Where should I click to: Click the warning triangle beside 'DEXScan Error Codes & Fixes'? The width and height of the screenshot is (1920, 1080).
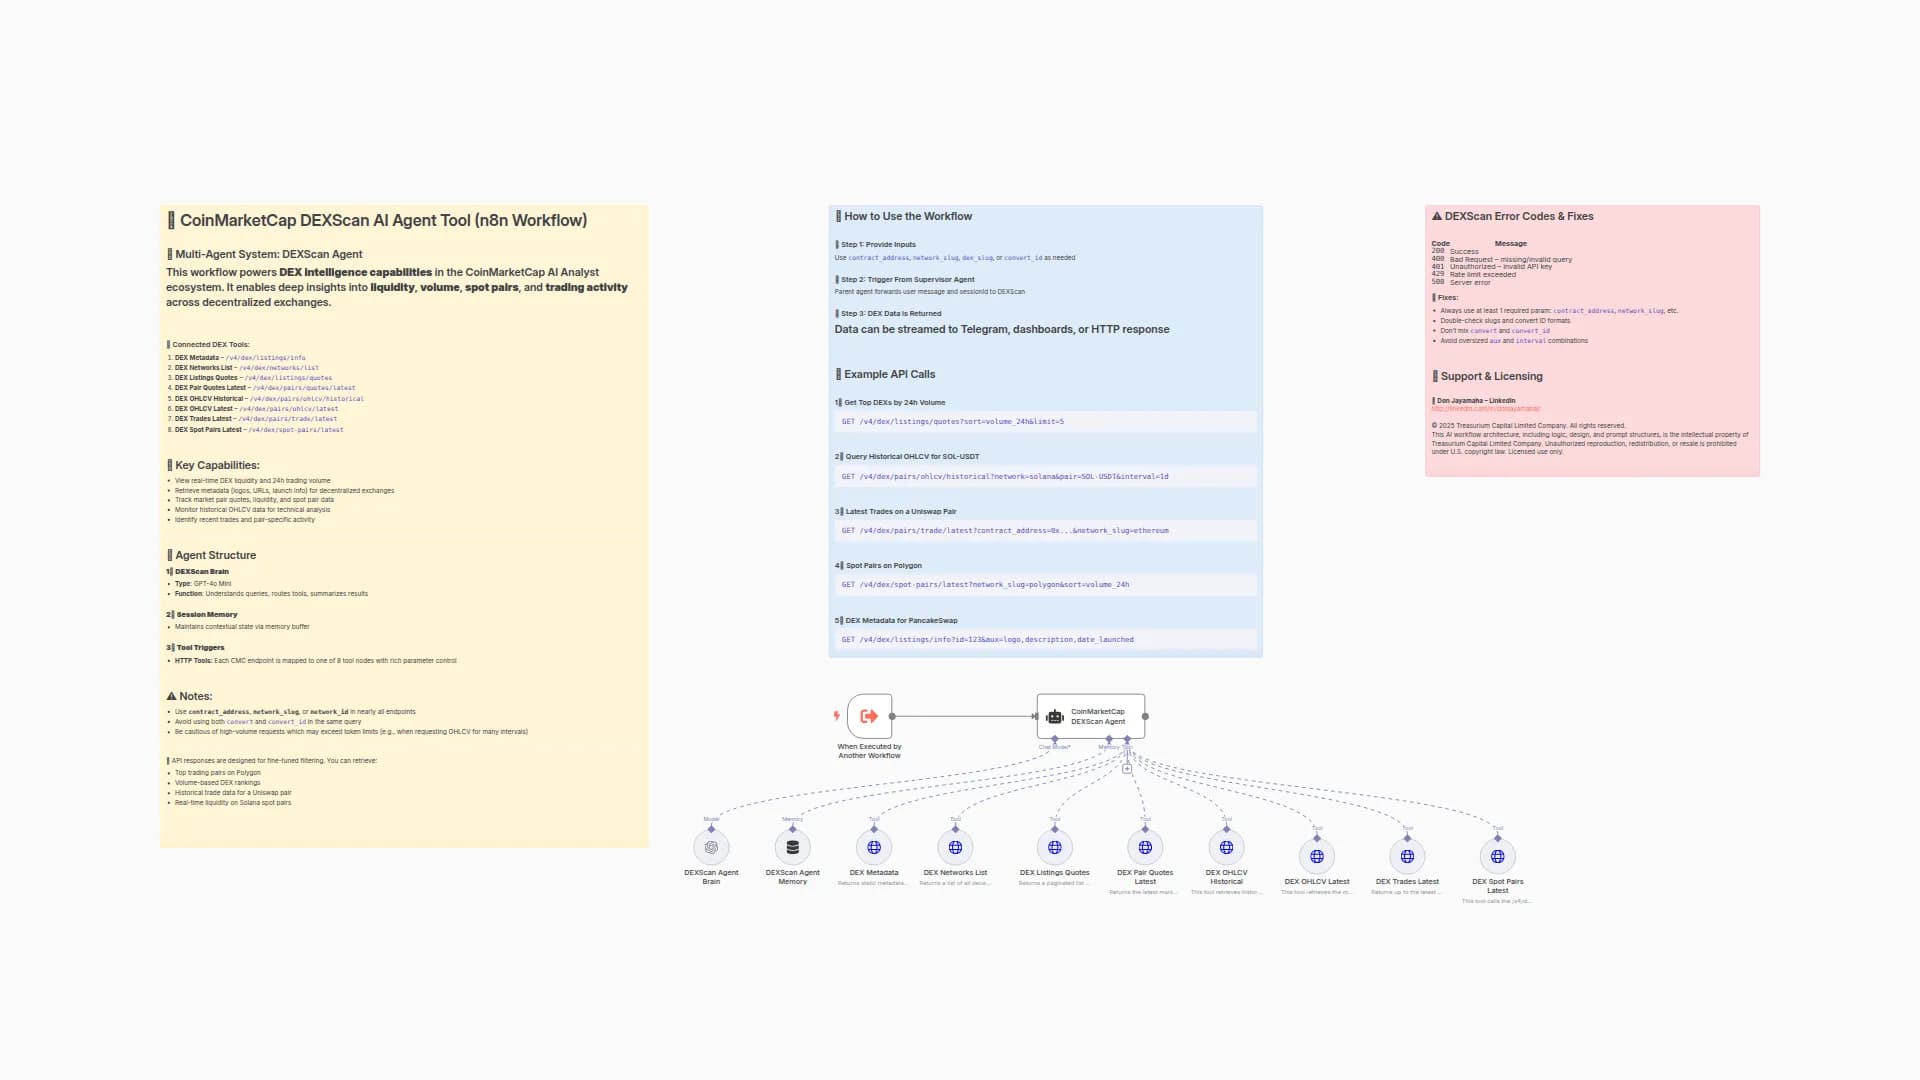pos(1437,216)
